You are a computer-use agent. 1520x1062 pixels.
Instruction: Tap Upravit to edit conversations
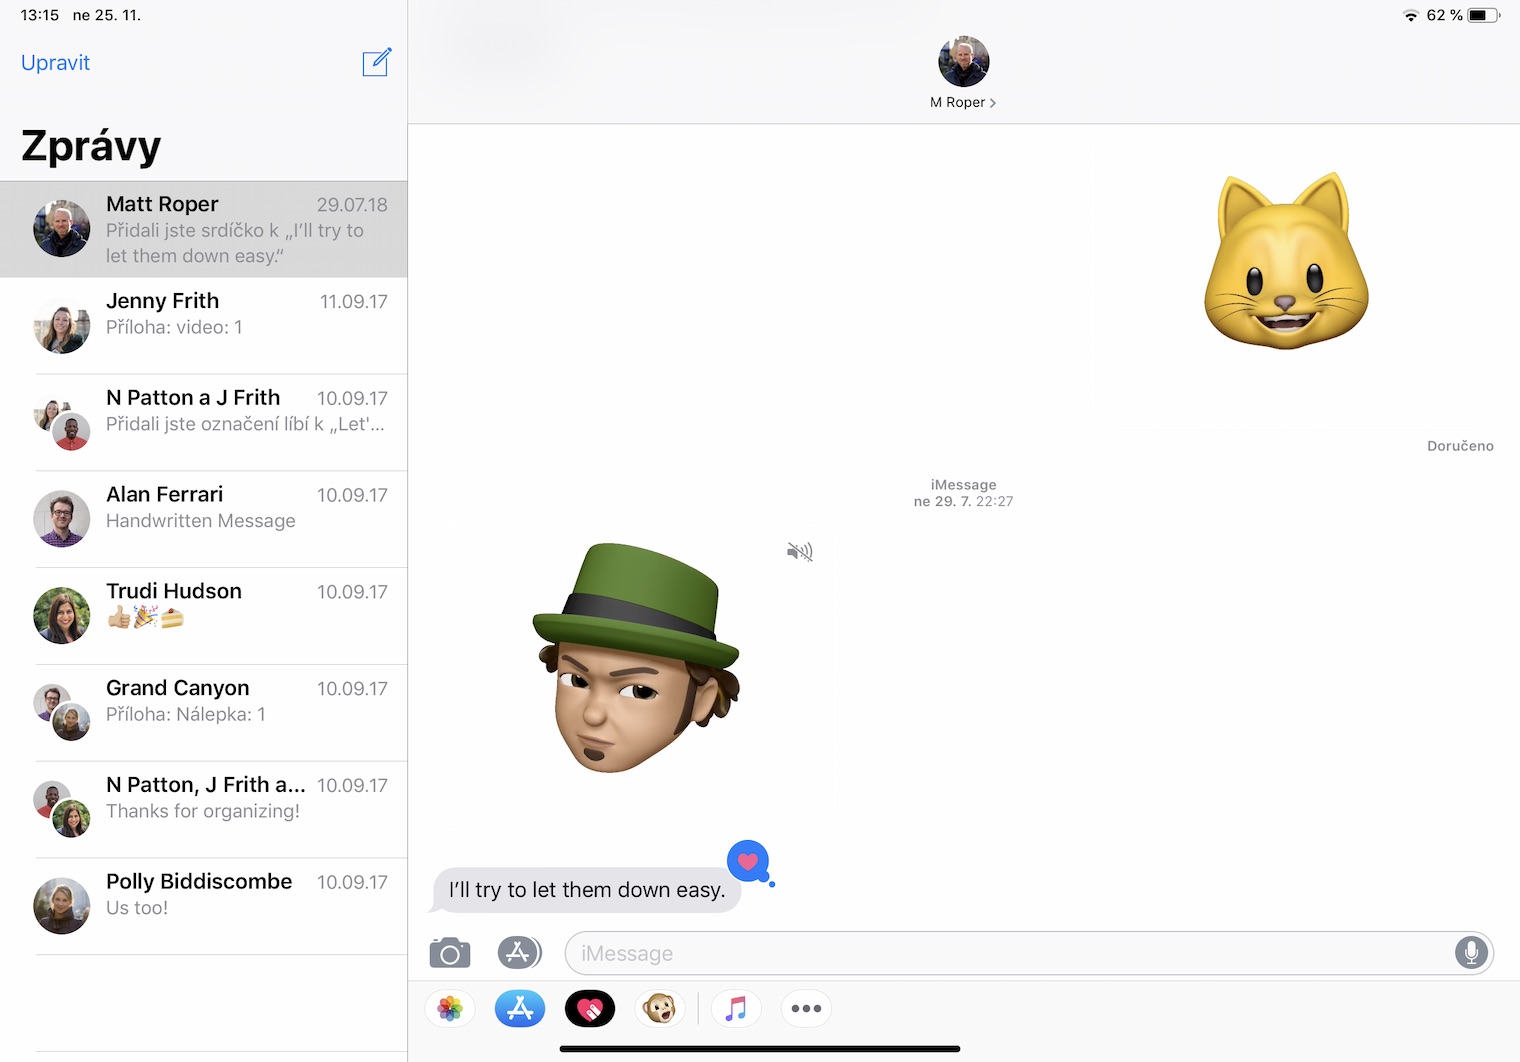(55, 62)
